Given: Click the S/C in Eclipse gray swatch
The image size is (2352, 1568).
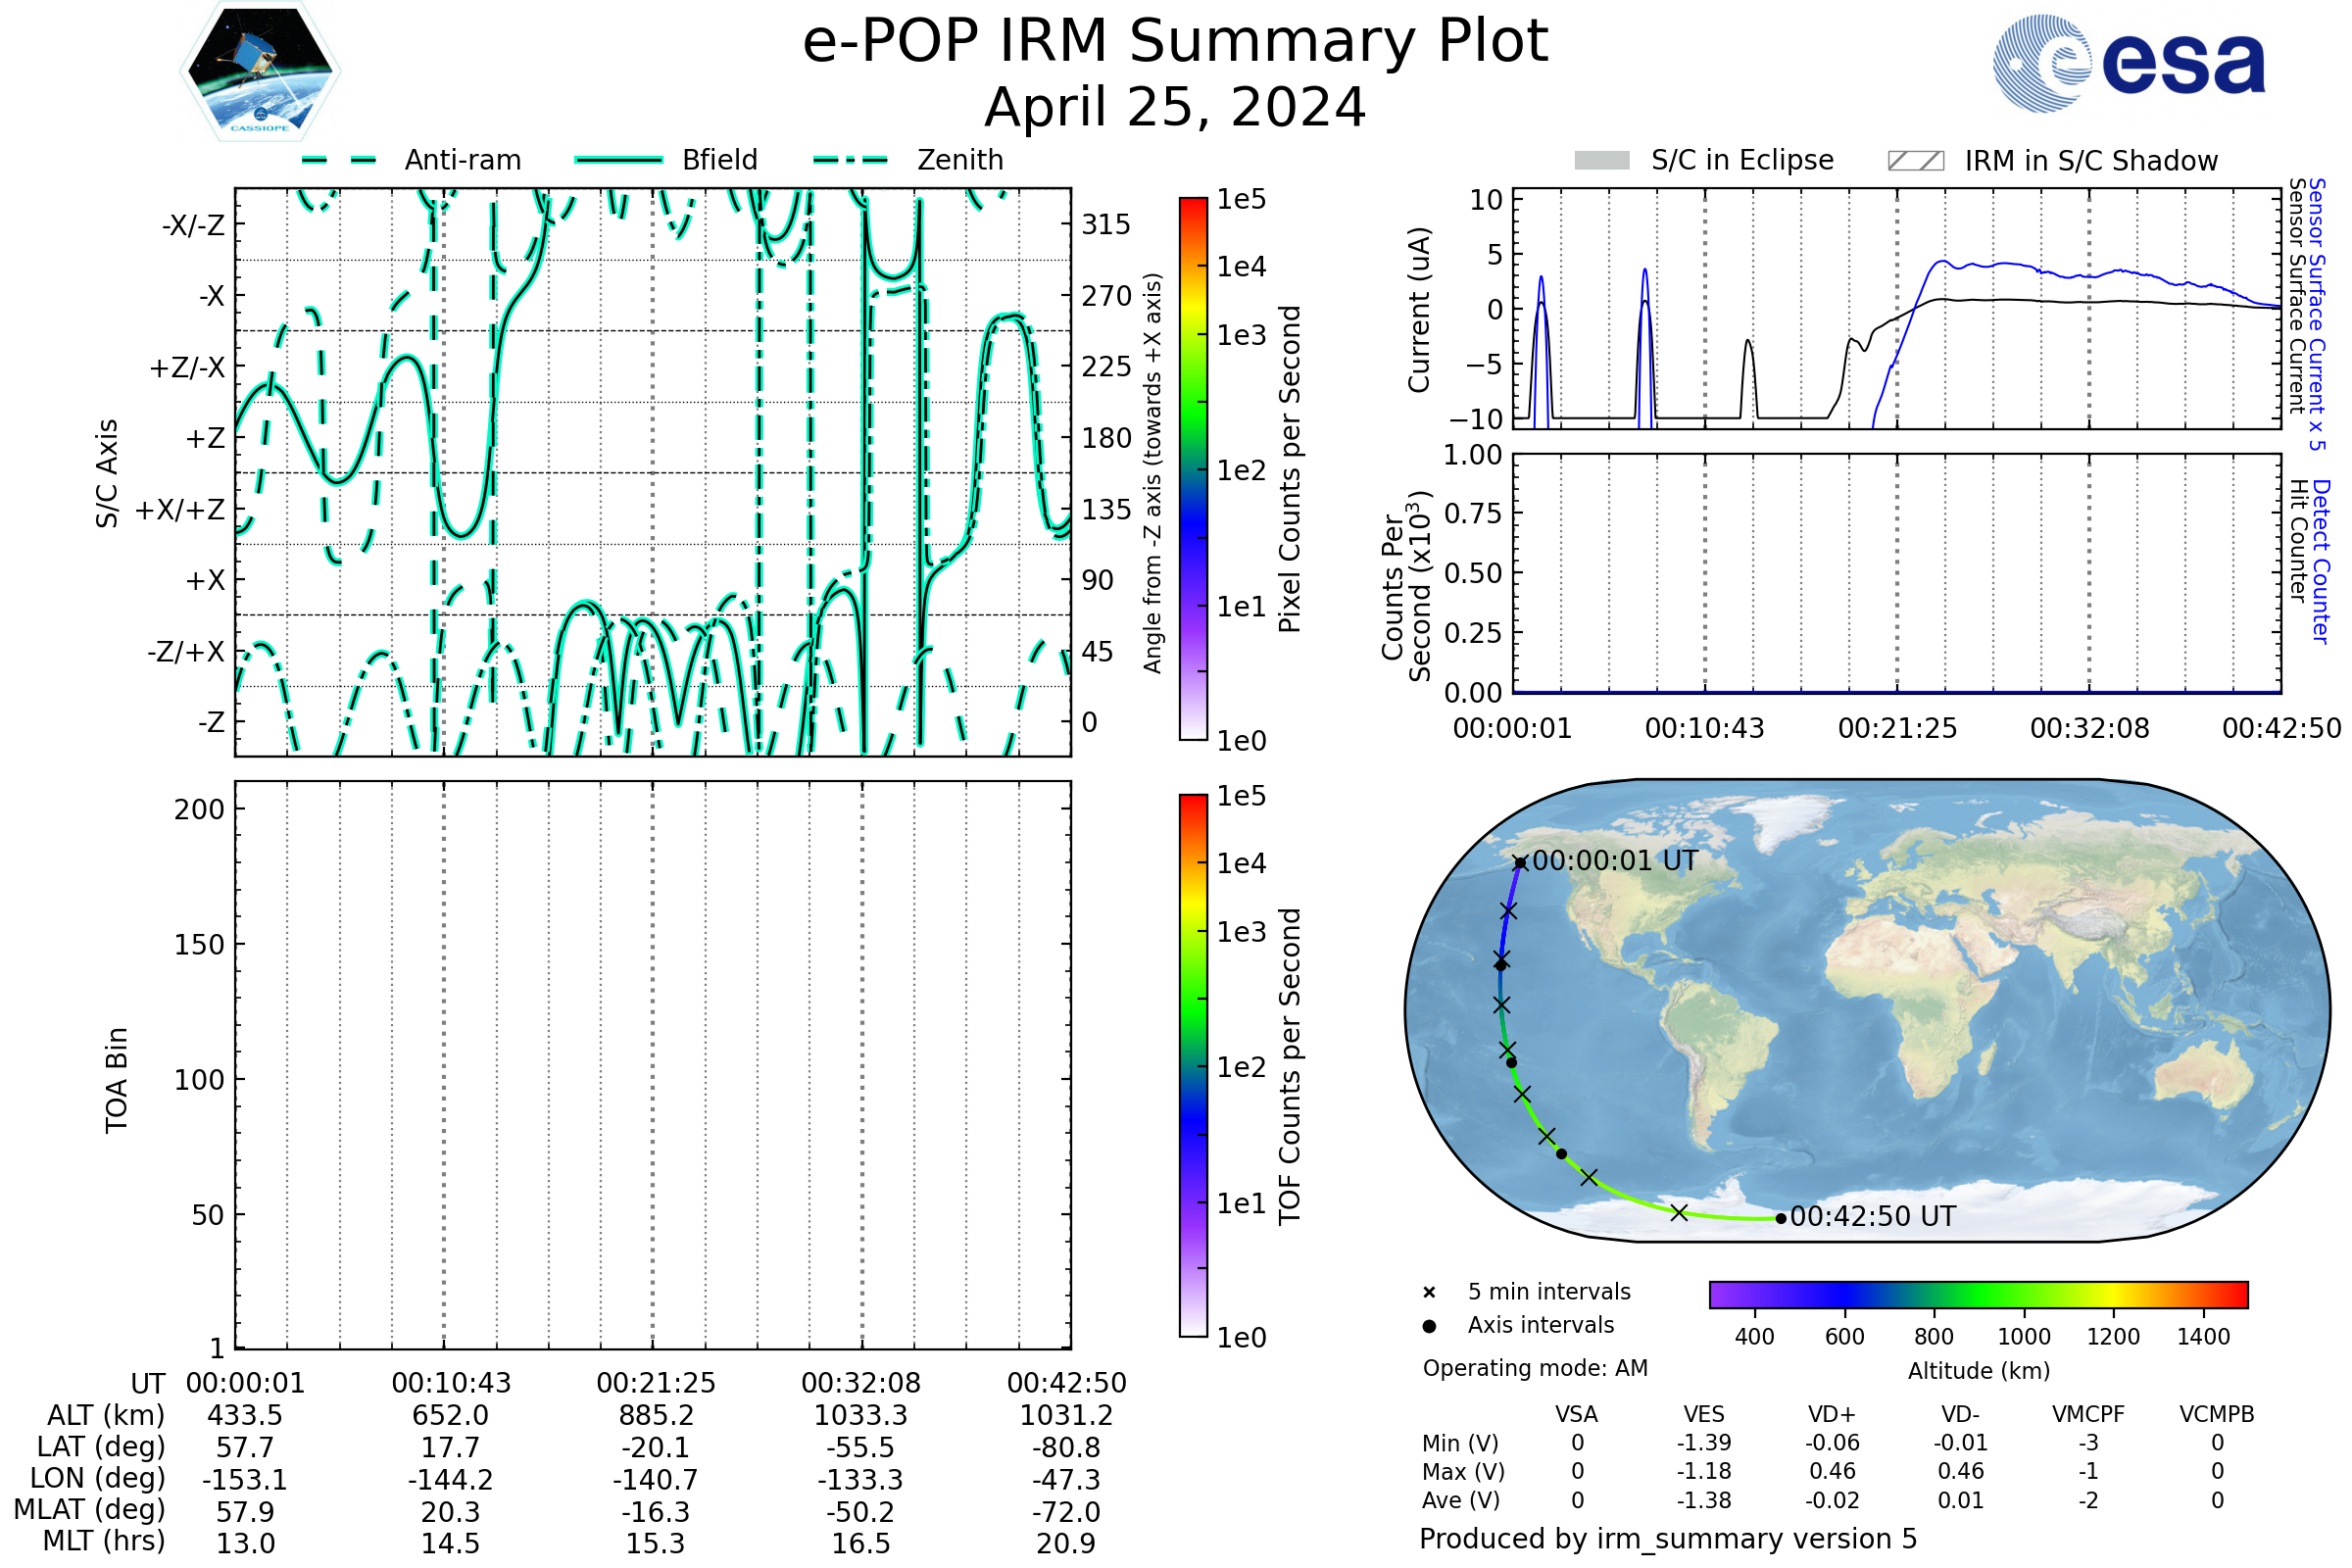Looking at the screenshot, I should coord(1601,161).
